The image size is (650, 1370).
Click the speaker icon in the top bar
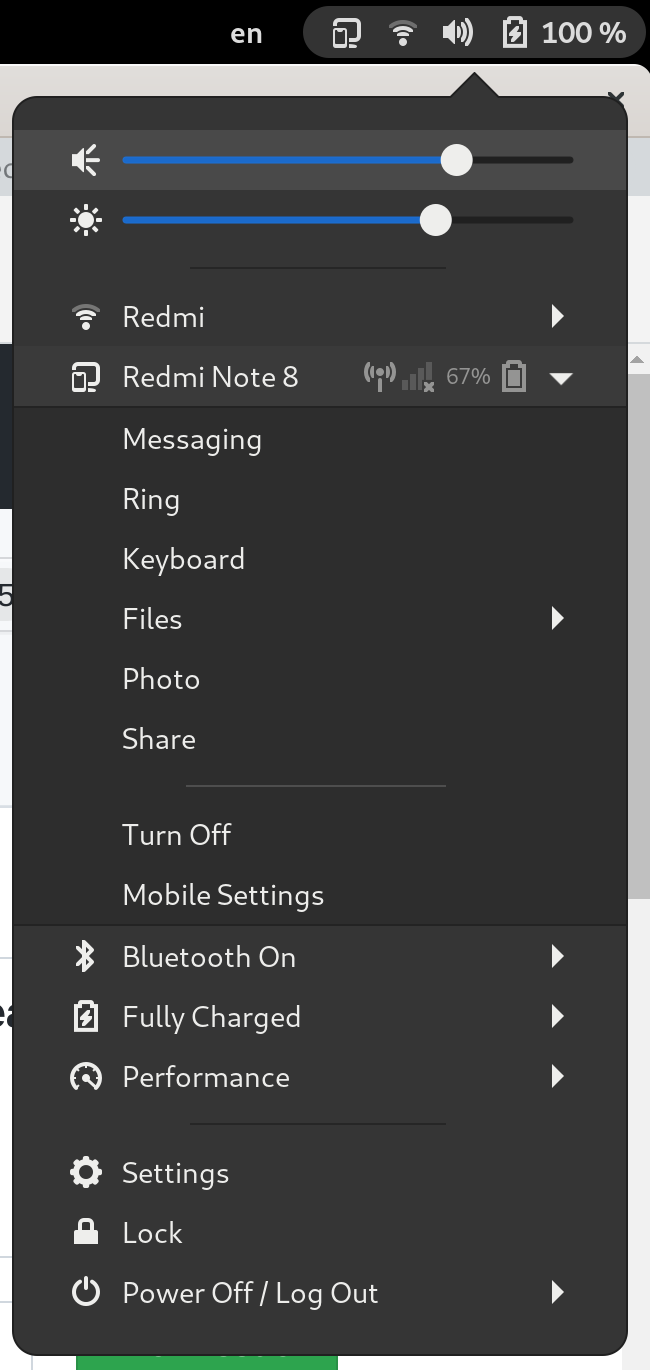coord(457,32)
